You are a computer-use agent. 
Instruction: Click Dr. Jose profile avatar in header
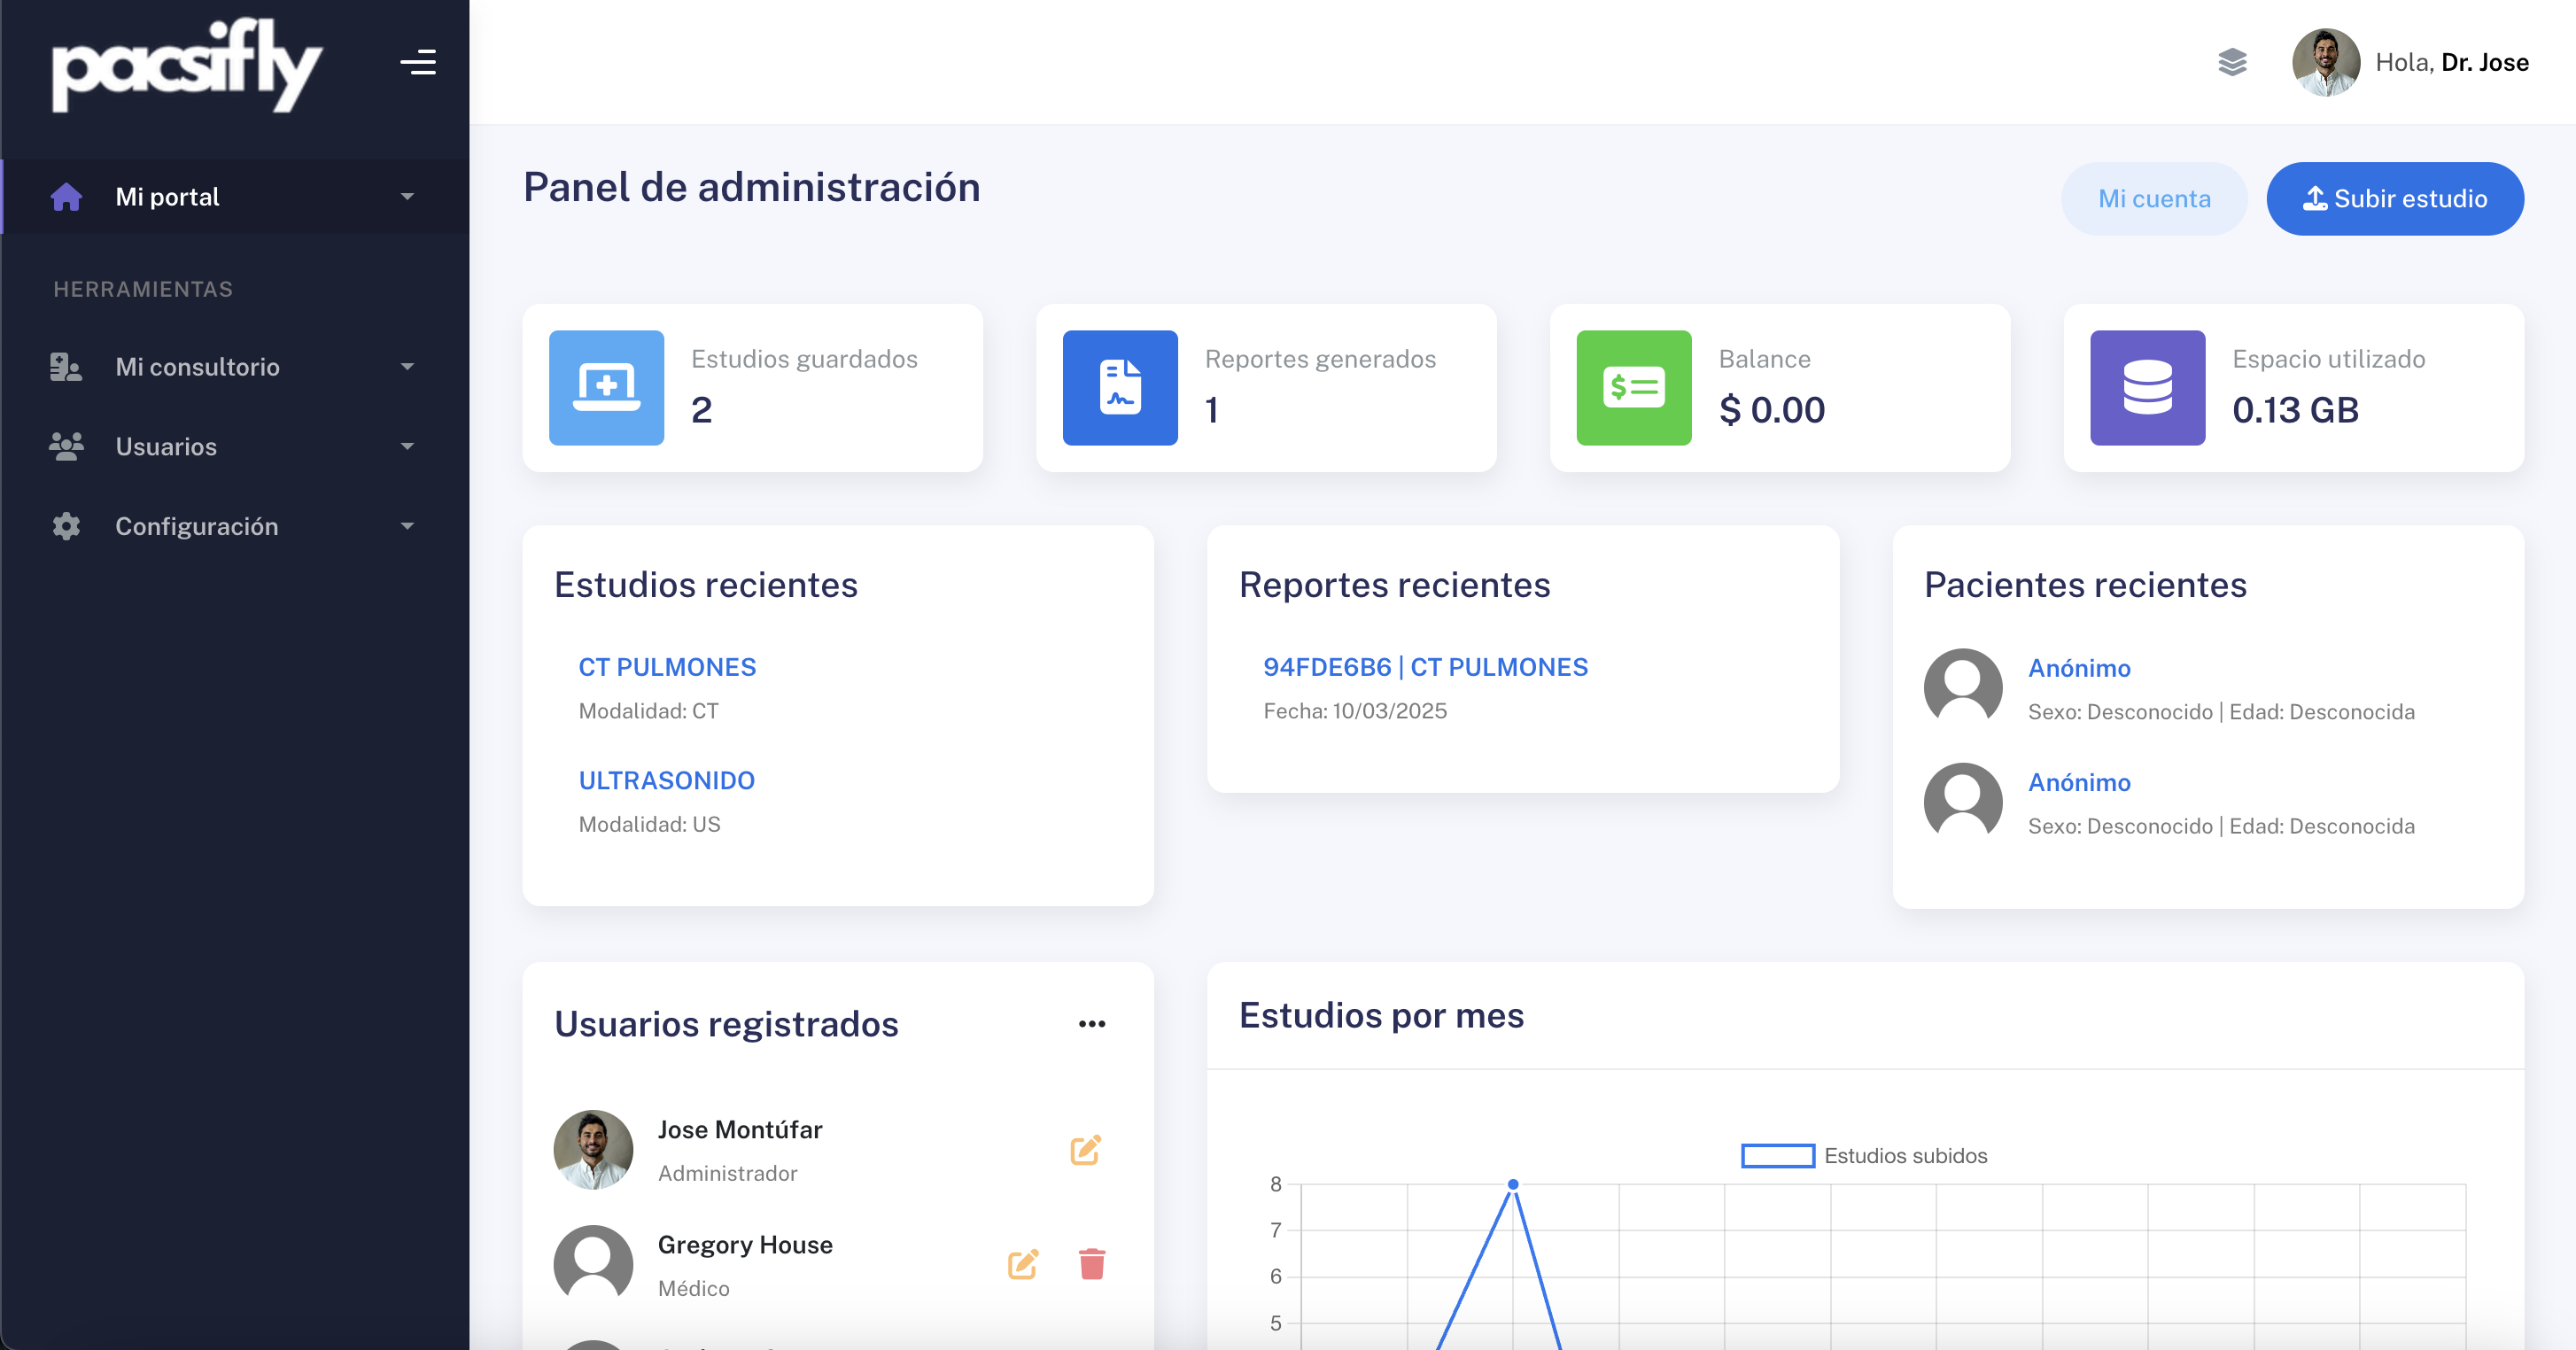pyautogui.click(x=2325, y=62)
